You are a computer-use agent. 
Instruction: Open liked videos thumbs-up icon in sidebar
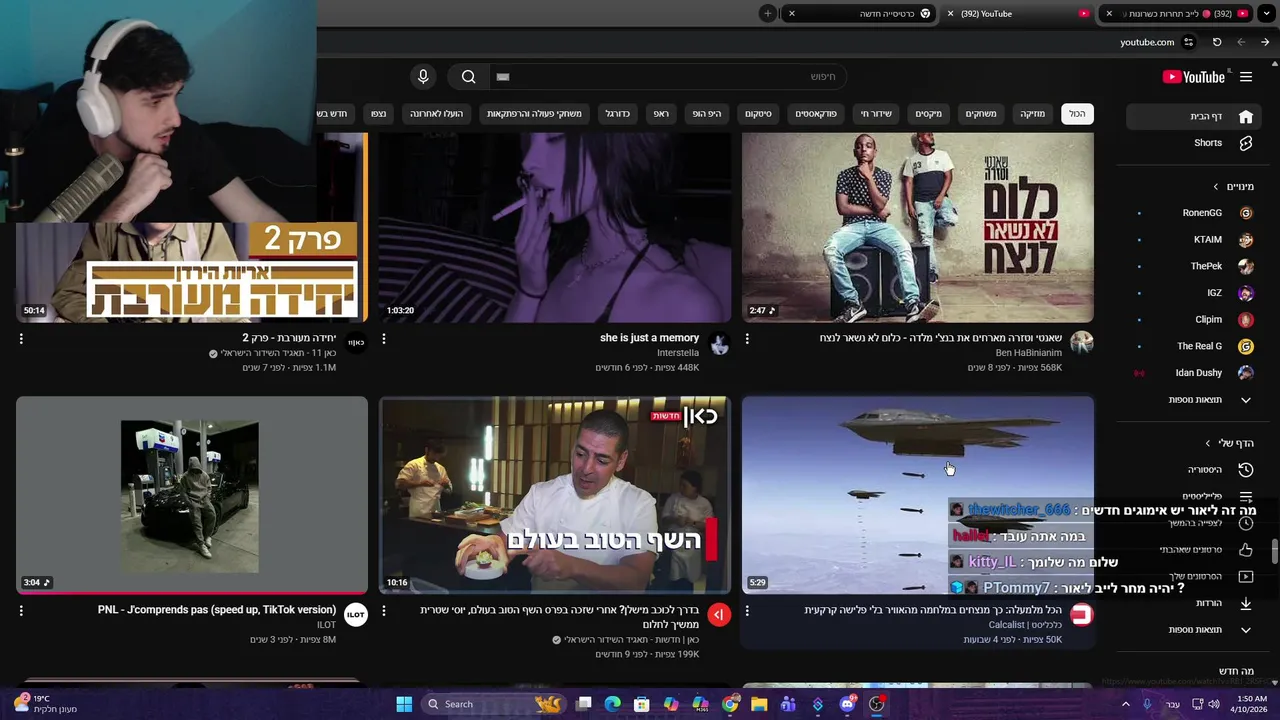tap(1245, 550)
